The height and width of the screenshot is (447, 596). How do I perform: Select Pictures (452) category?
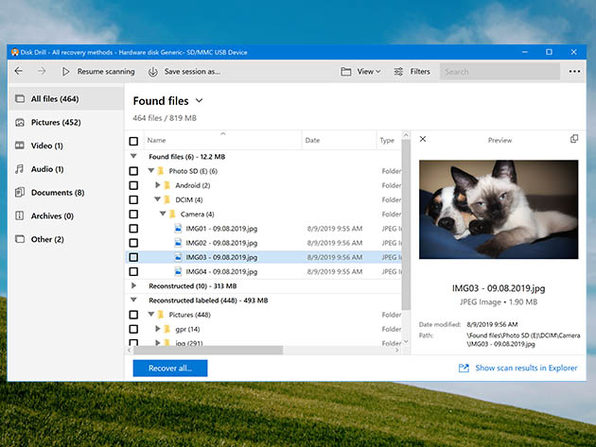pyautogui.click(x=66, y=122)
